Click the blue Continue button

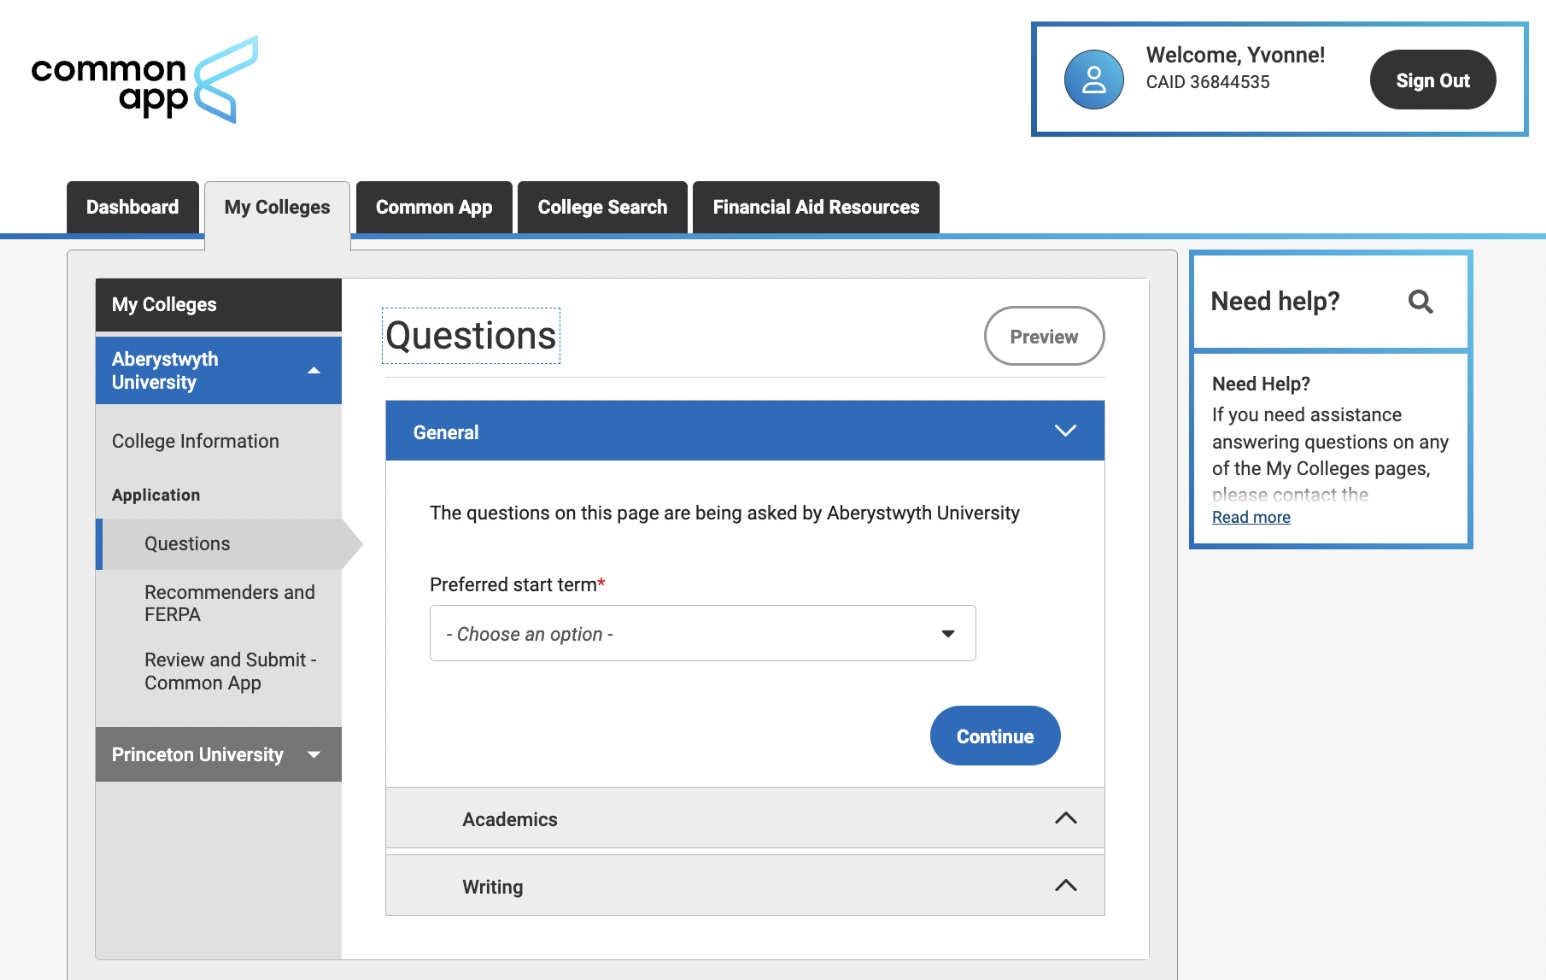(995, 736)
